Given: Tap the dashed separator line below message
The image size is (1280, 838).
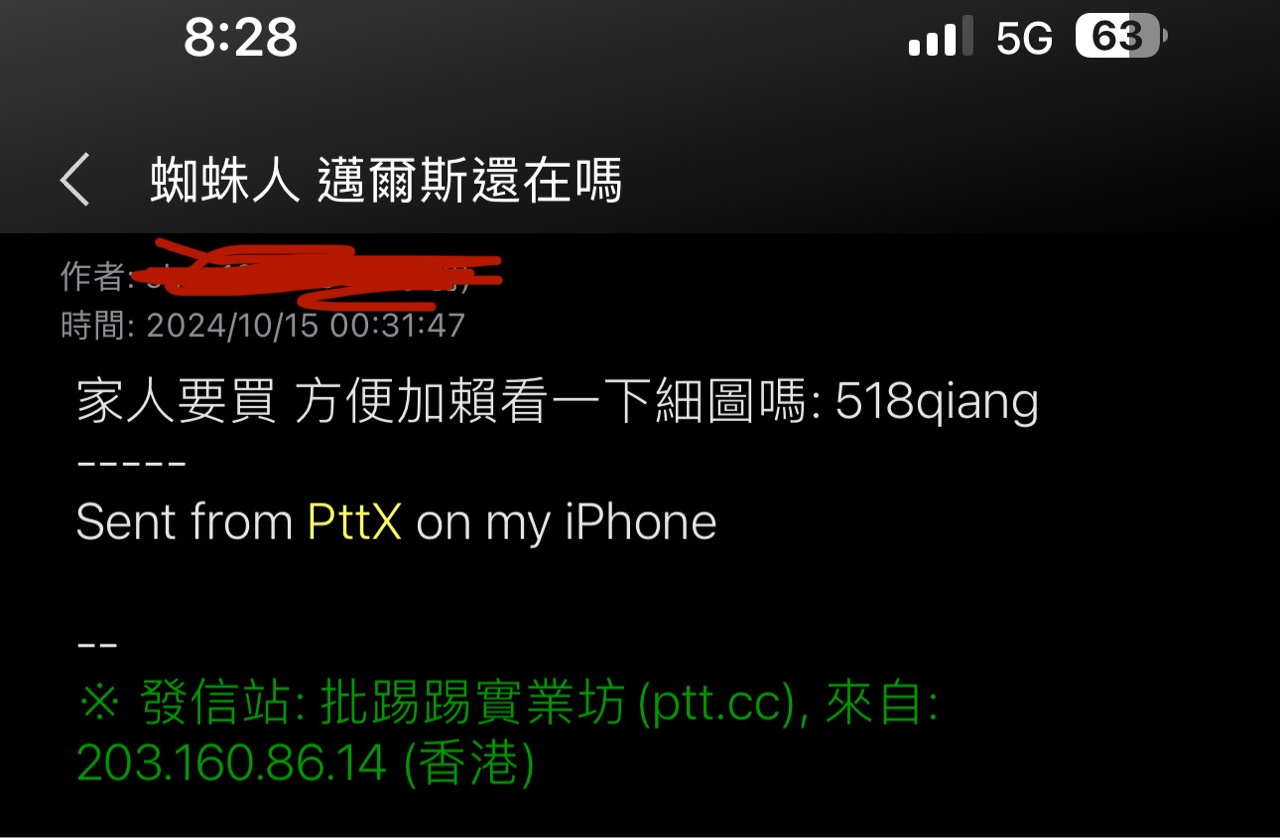Looking at the screenshot, I should (x=131, y=464).
